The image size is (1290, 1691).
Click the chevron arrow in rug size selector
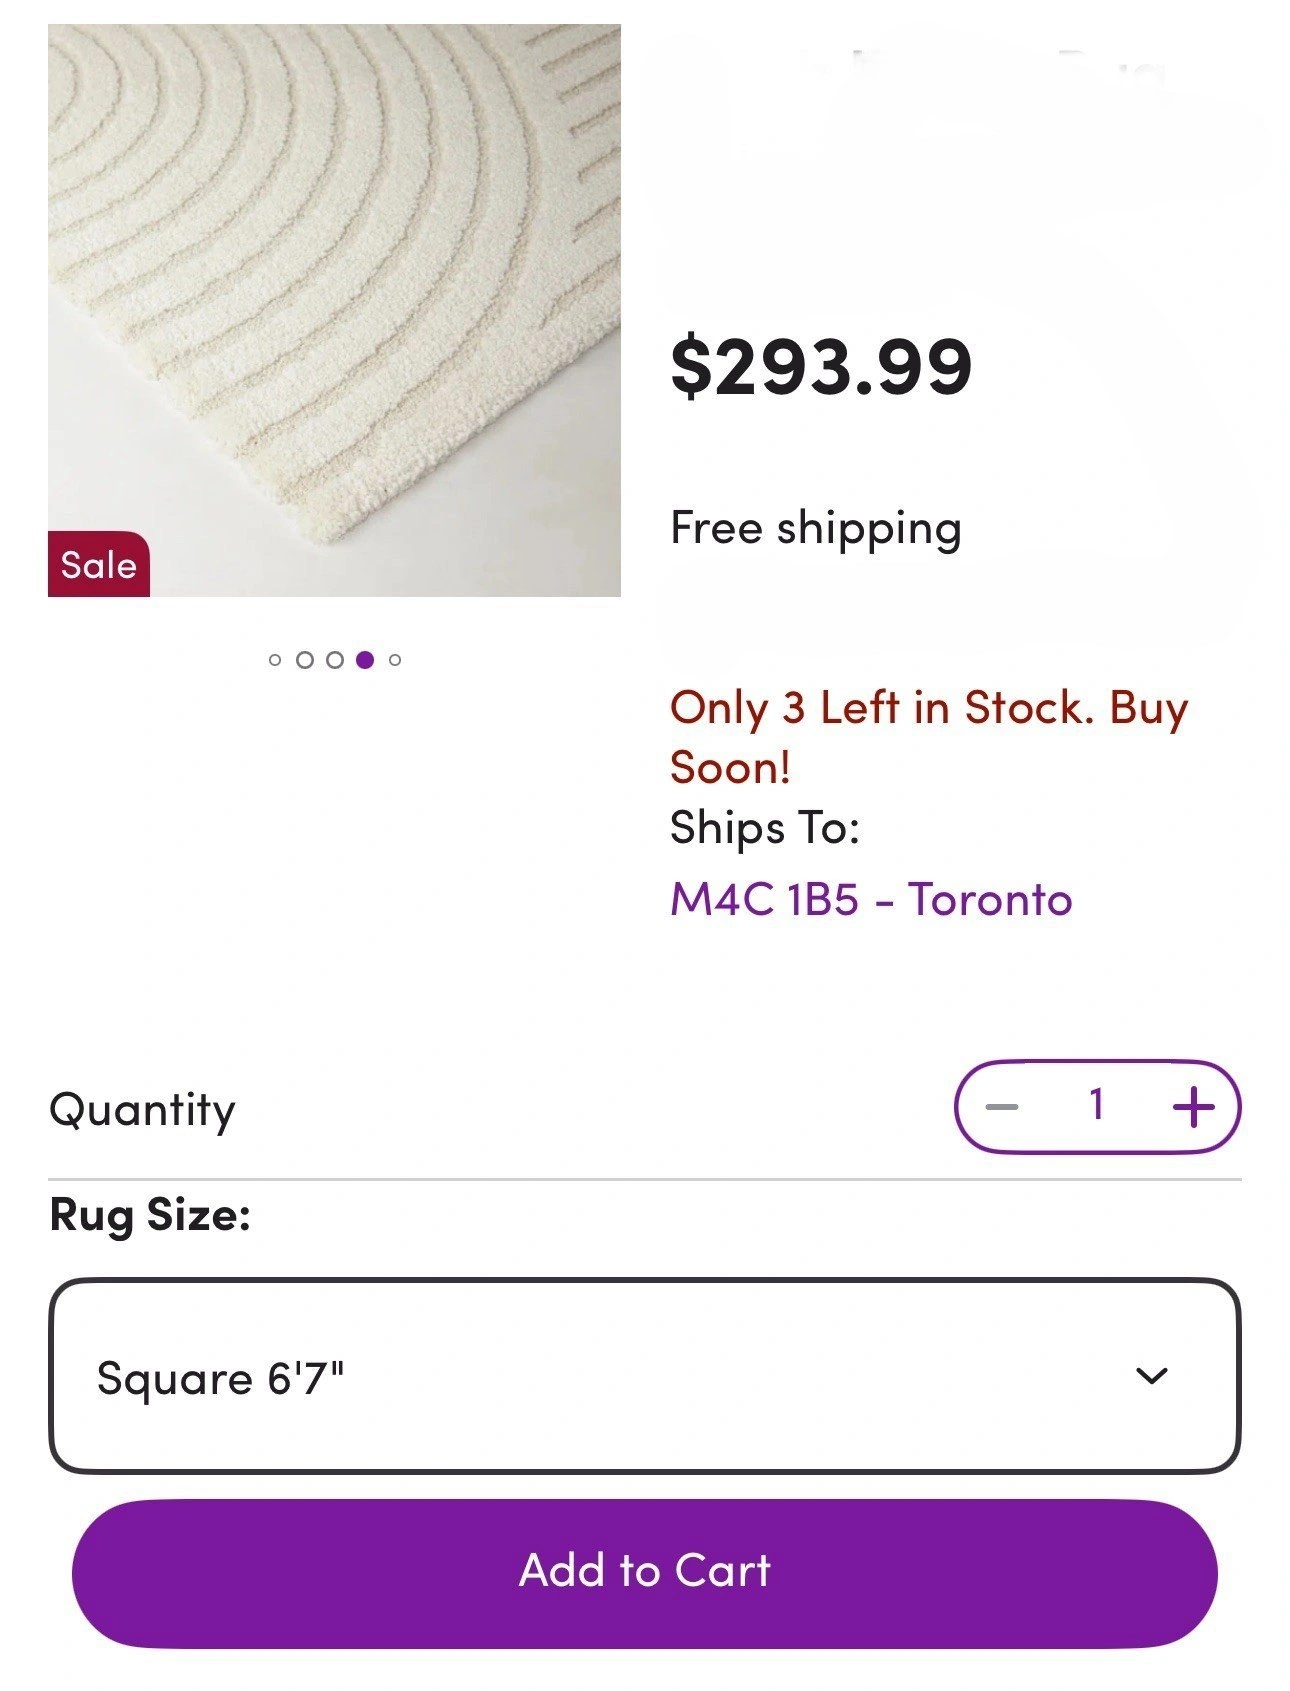1152,1376
